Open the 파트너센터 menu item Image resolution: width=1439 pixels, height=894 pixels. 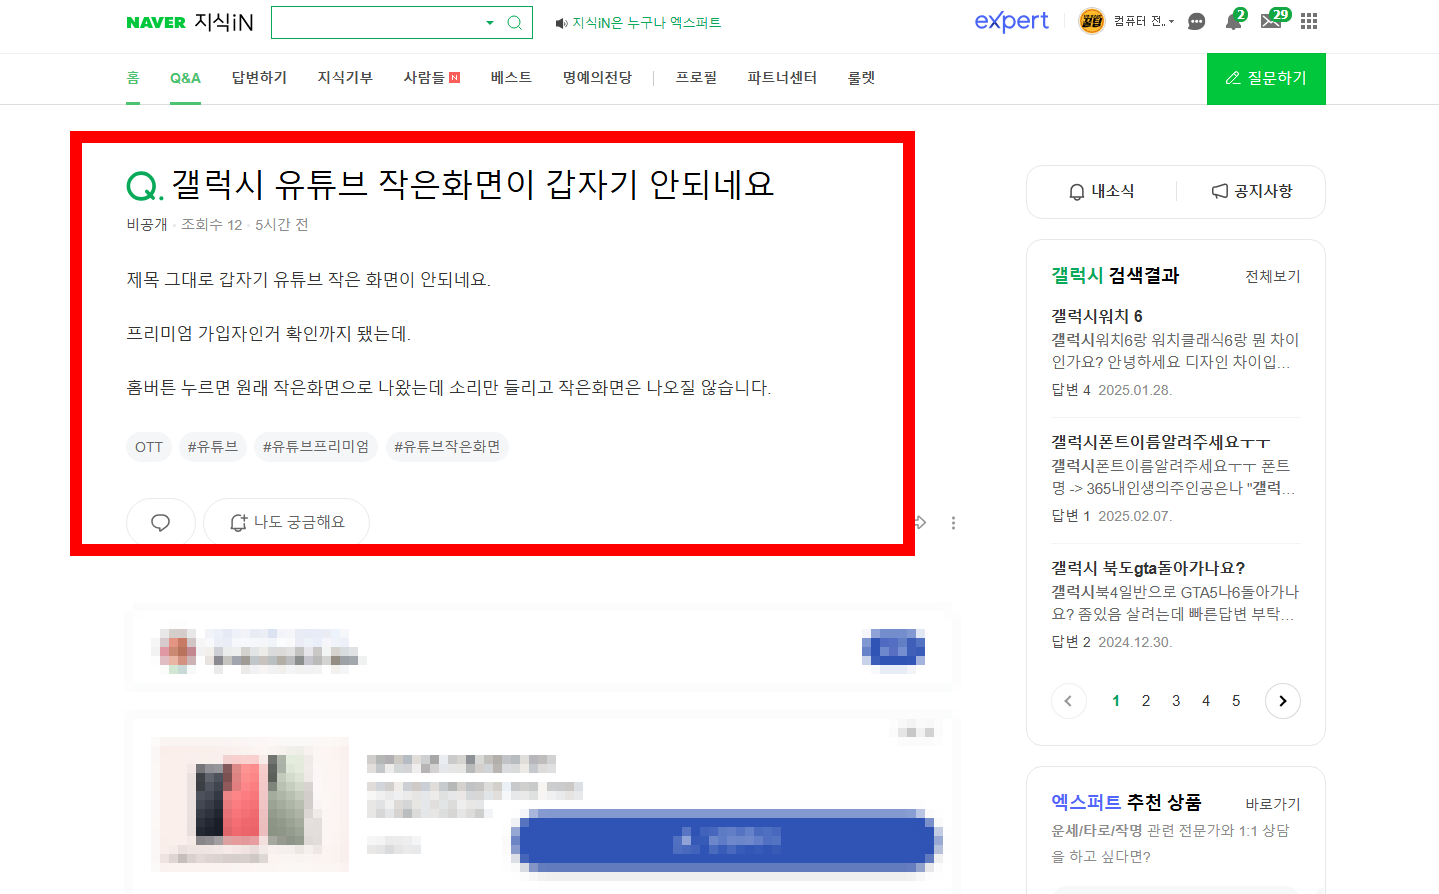[782, 77]
